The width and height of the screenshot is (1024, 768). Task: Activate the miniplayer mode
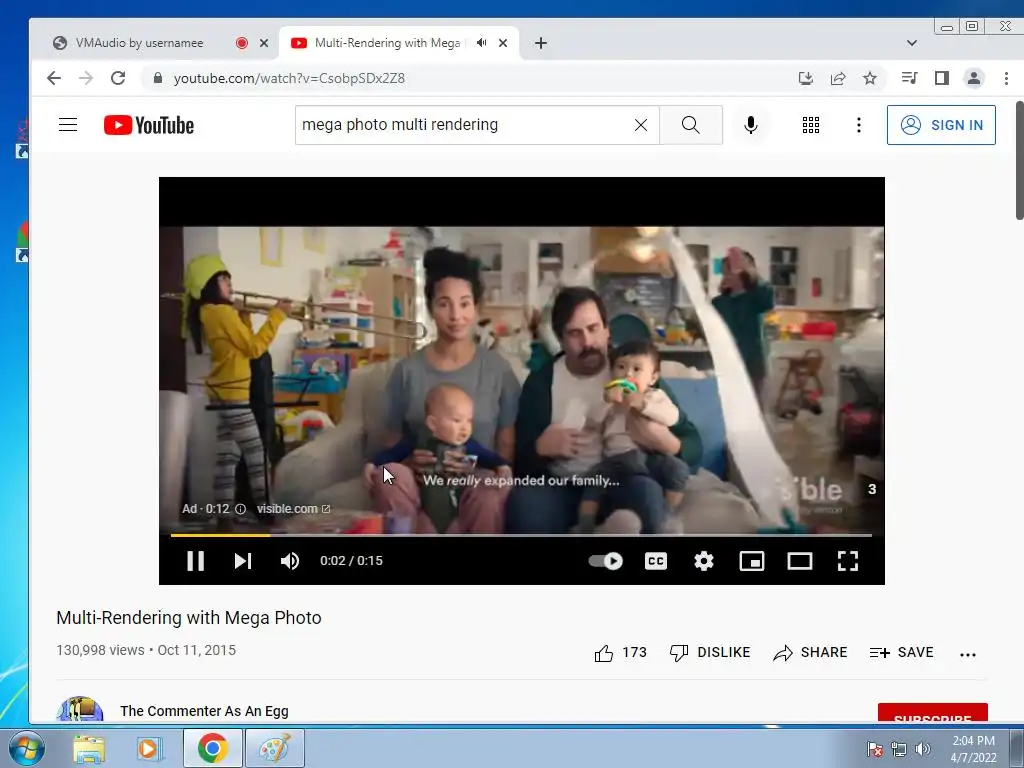pyautogui.click(x=752, y=561)
